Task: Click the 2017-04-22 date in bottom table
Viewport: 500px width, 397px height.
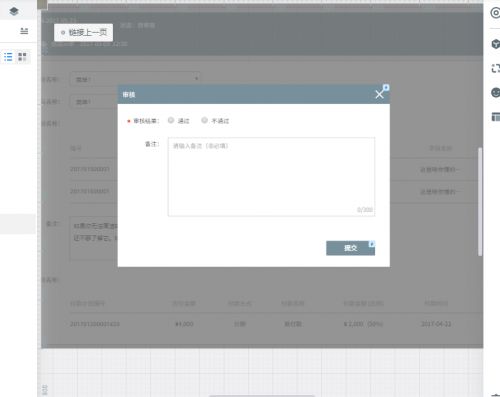Action: pyautogui.click(x=436, y=324)
